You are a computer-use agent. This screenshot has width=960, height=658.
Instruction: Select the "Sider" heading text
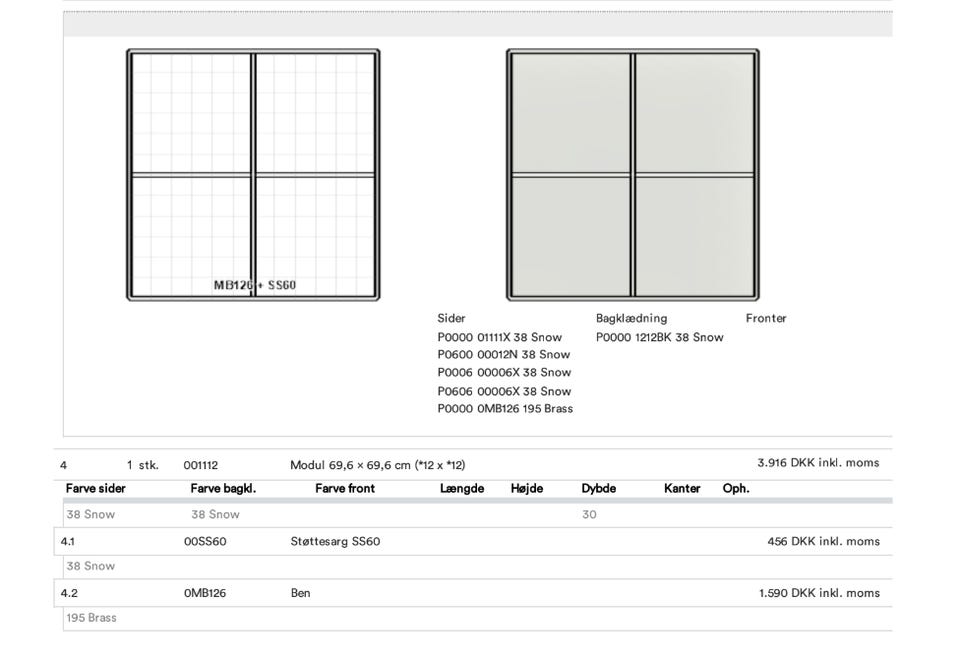tap(451, 318)
